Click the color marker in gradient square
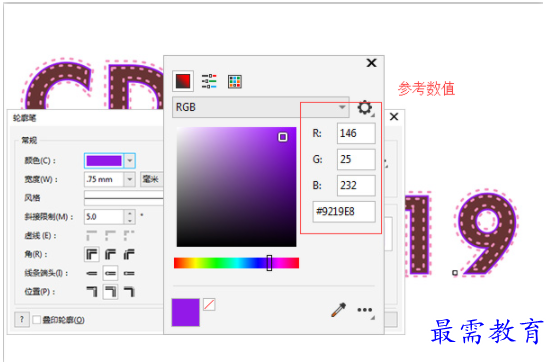Viewport: 552px width, 363px height. pos(283,137)
